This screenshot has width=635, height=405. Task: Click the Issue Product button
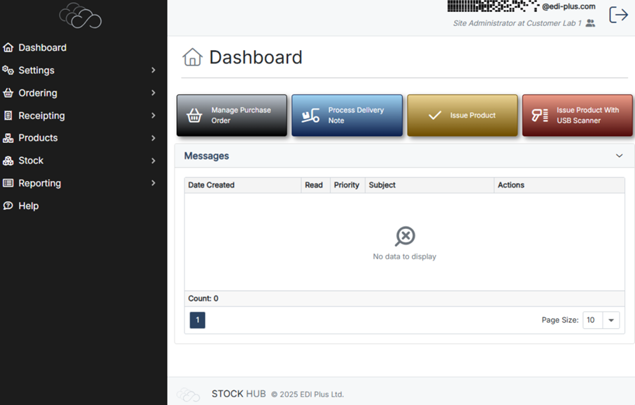(x=462, y=115)
